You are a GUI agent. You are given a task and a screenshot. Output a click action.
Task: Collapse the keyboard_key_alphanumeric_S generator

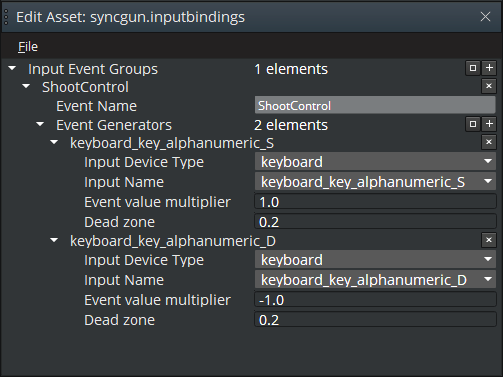coord(54,142)
